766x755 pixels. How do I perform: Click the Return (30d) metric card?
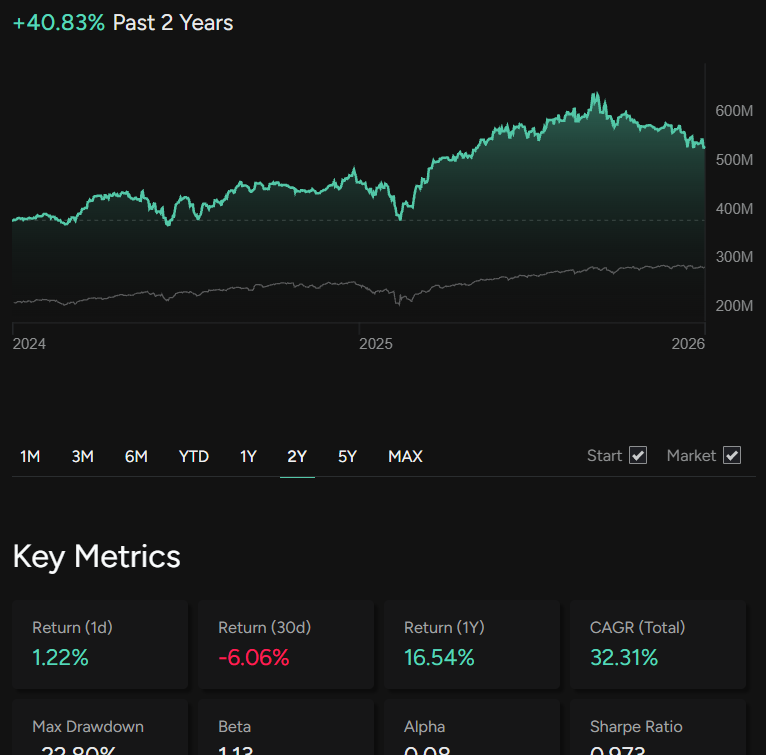coord(285,644)
